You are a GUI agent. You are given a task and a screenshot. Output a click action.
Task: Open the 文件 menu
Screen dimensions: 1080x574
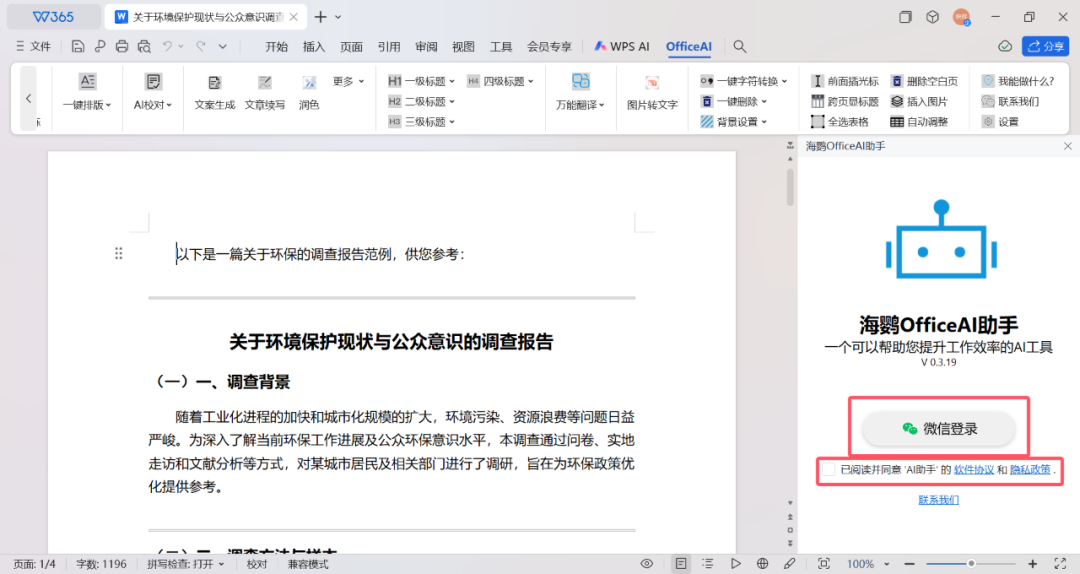tap(34, 46)
